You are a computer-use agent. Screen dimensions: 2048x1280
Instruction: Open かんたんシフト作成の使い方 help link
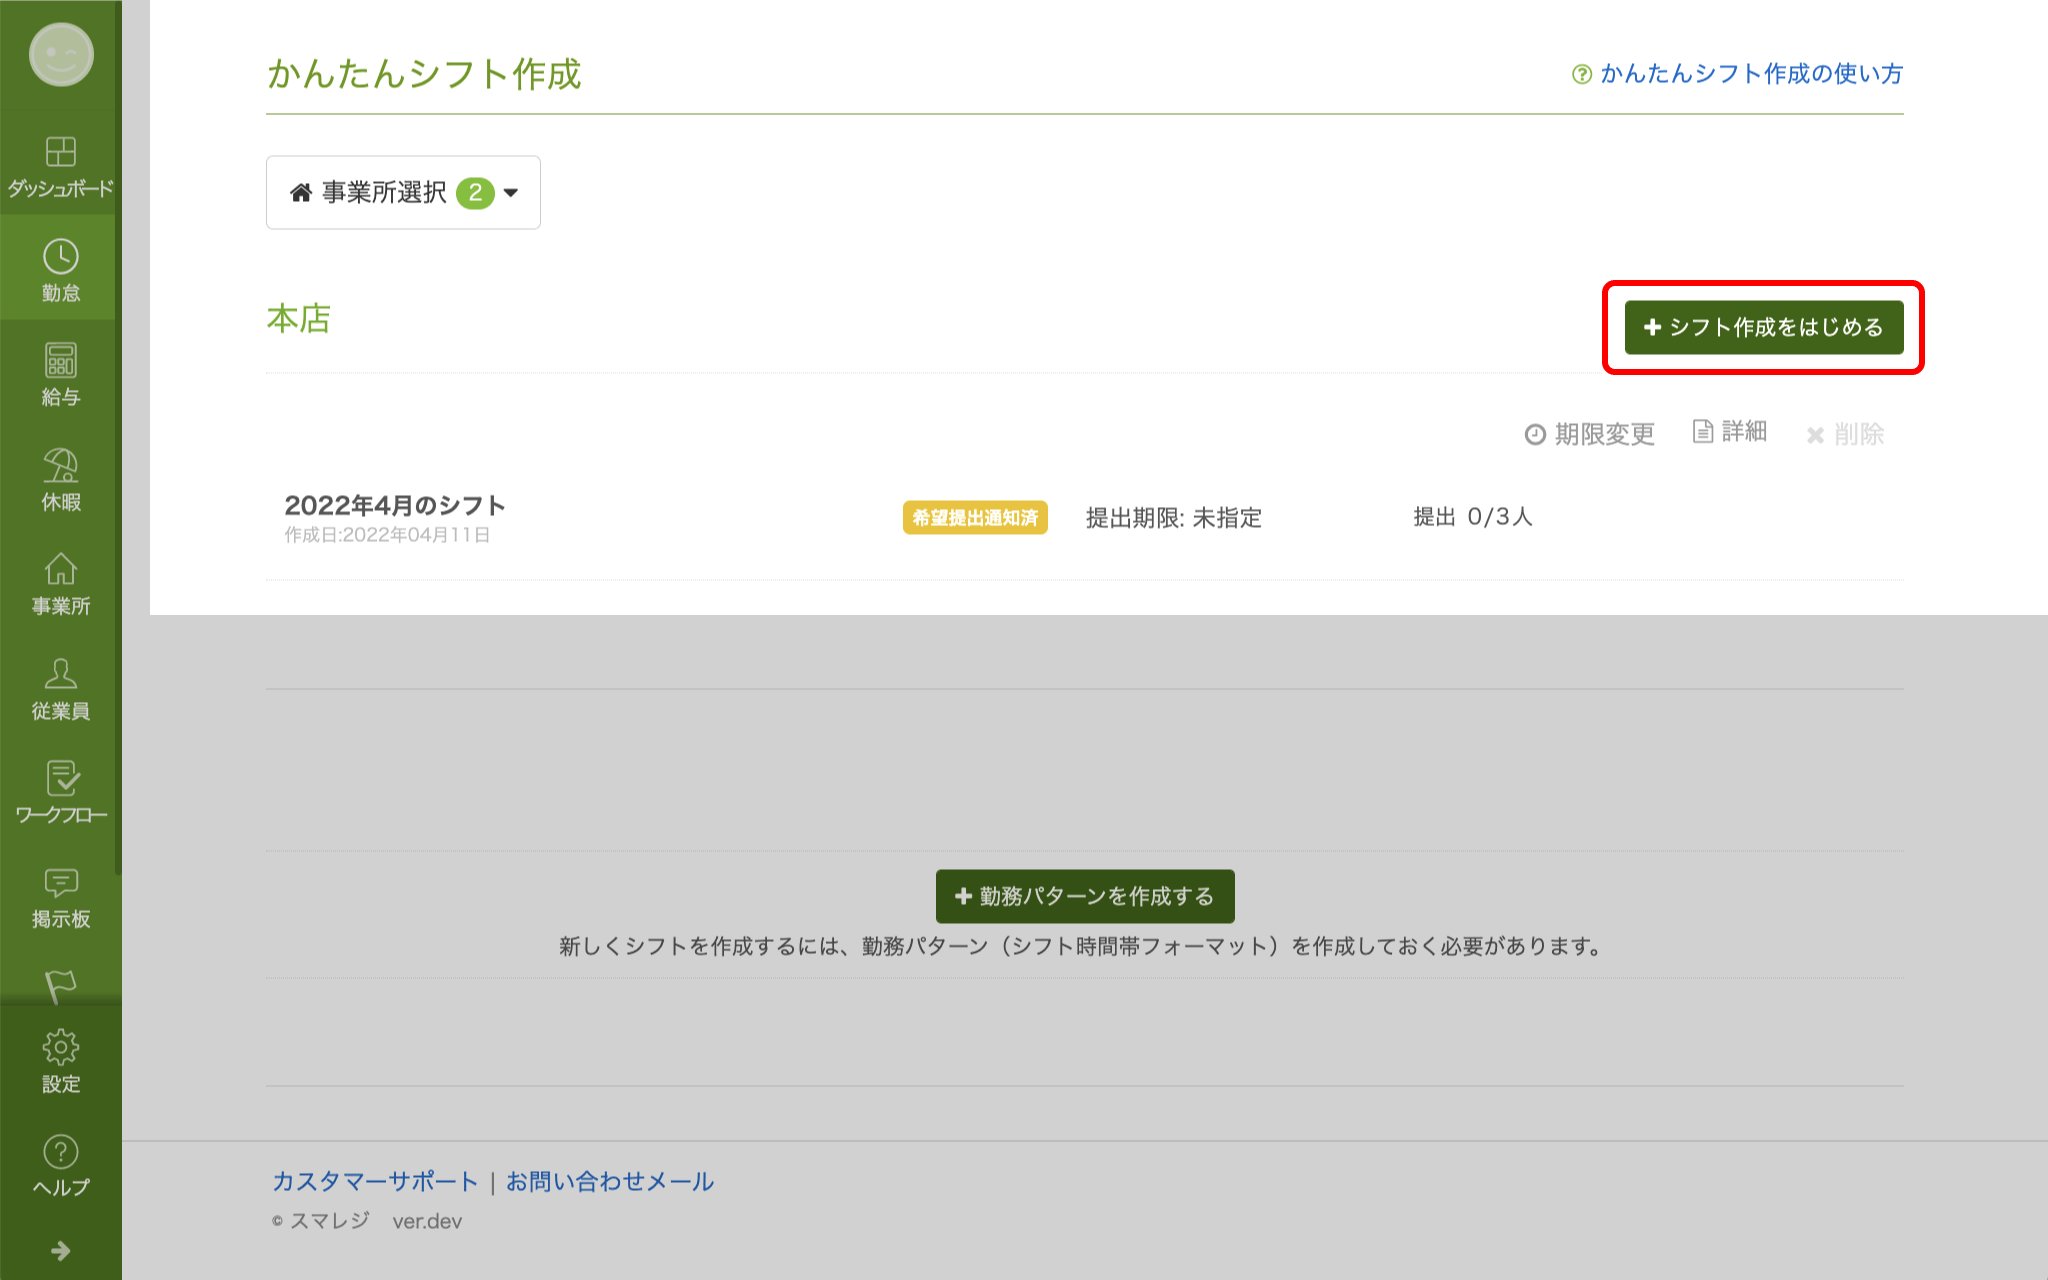(1737, 74)
